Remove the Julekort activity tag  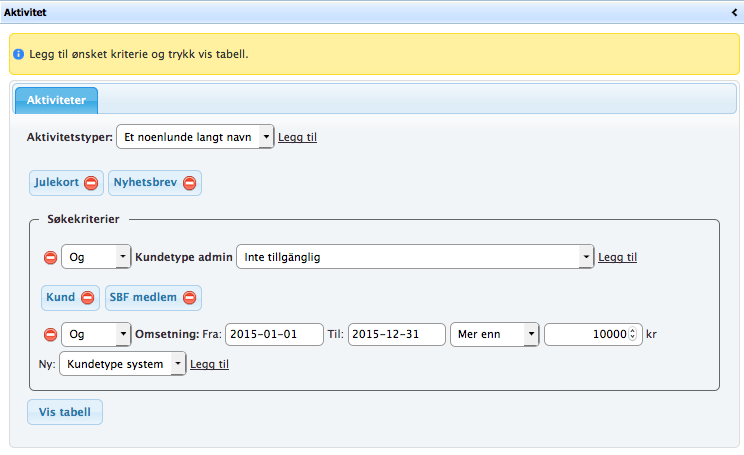tap(91, 183)
